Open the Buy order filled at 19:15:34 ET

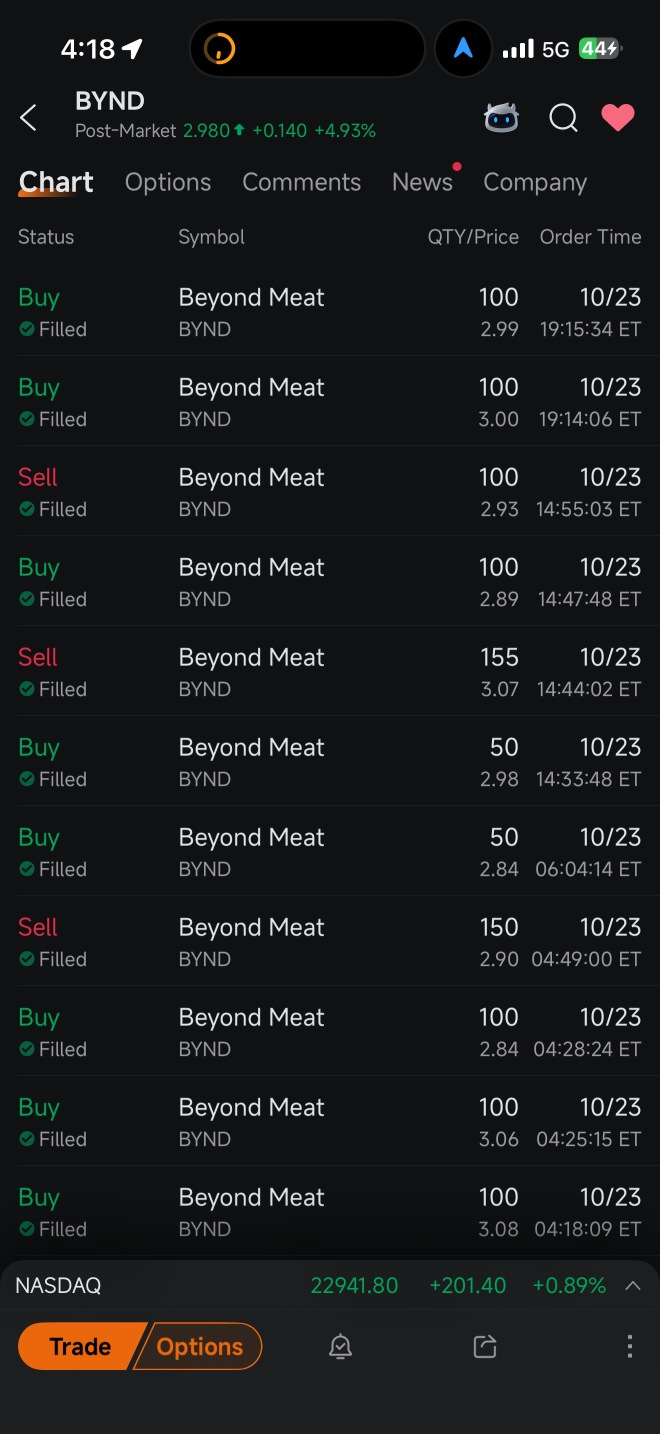(330, 311)
